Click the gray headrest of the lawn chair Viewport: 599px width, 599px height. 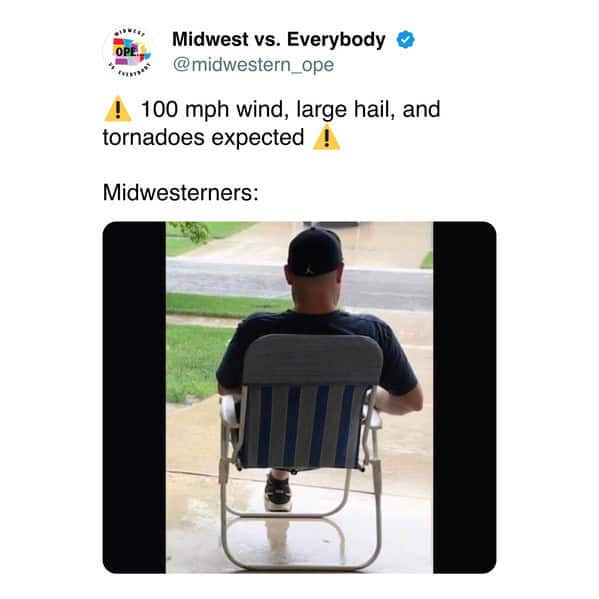[312, 359]
